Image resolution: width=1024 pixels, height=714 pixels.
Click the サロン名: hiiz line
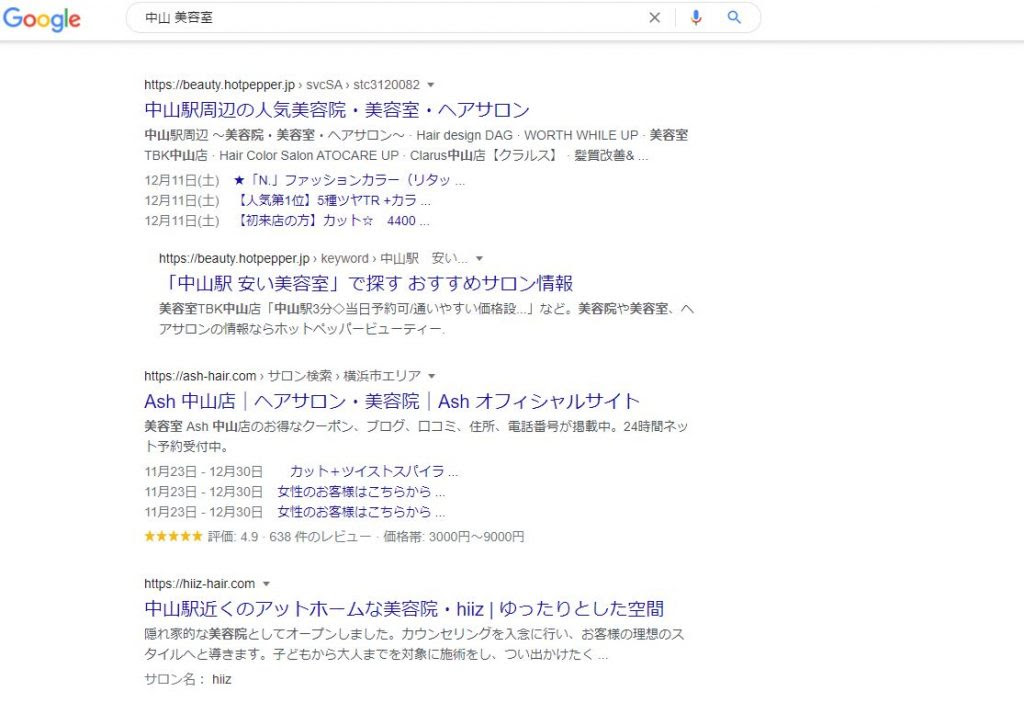pyautogui.click(x=188, y=679)
